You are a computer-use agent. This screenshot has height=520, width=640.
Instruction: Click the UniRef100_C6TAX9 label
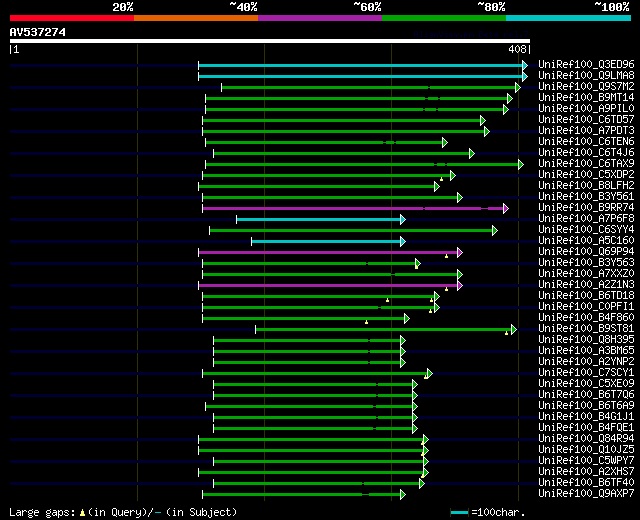(586, 164)
